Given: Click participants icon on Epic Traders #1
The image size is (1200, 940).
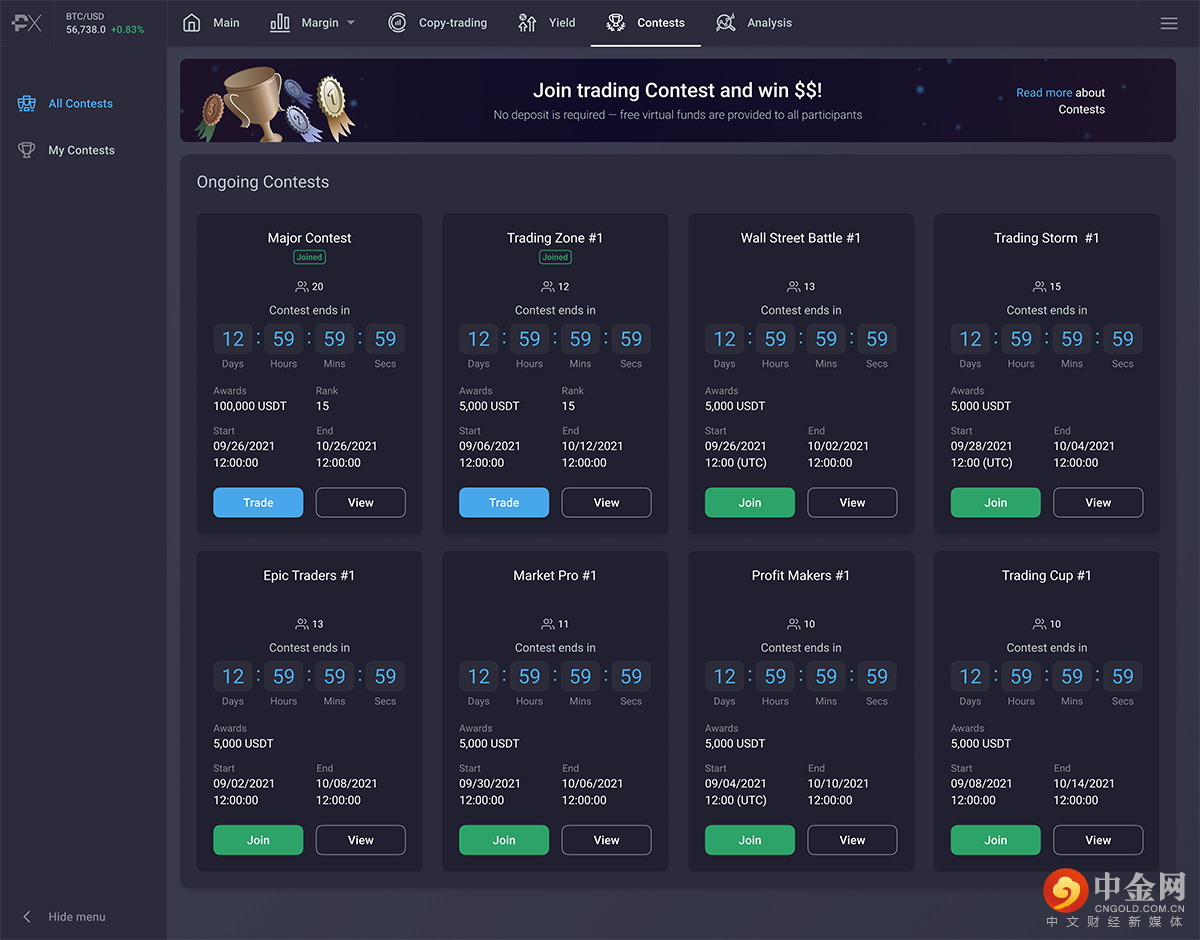Looking at the screenshot, I should coord(302,624).
